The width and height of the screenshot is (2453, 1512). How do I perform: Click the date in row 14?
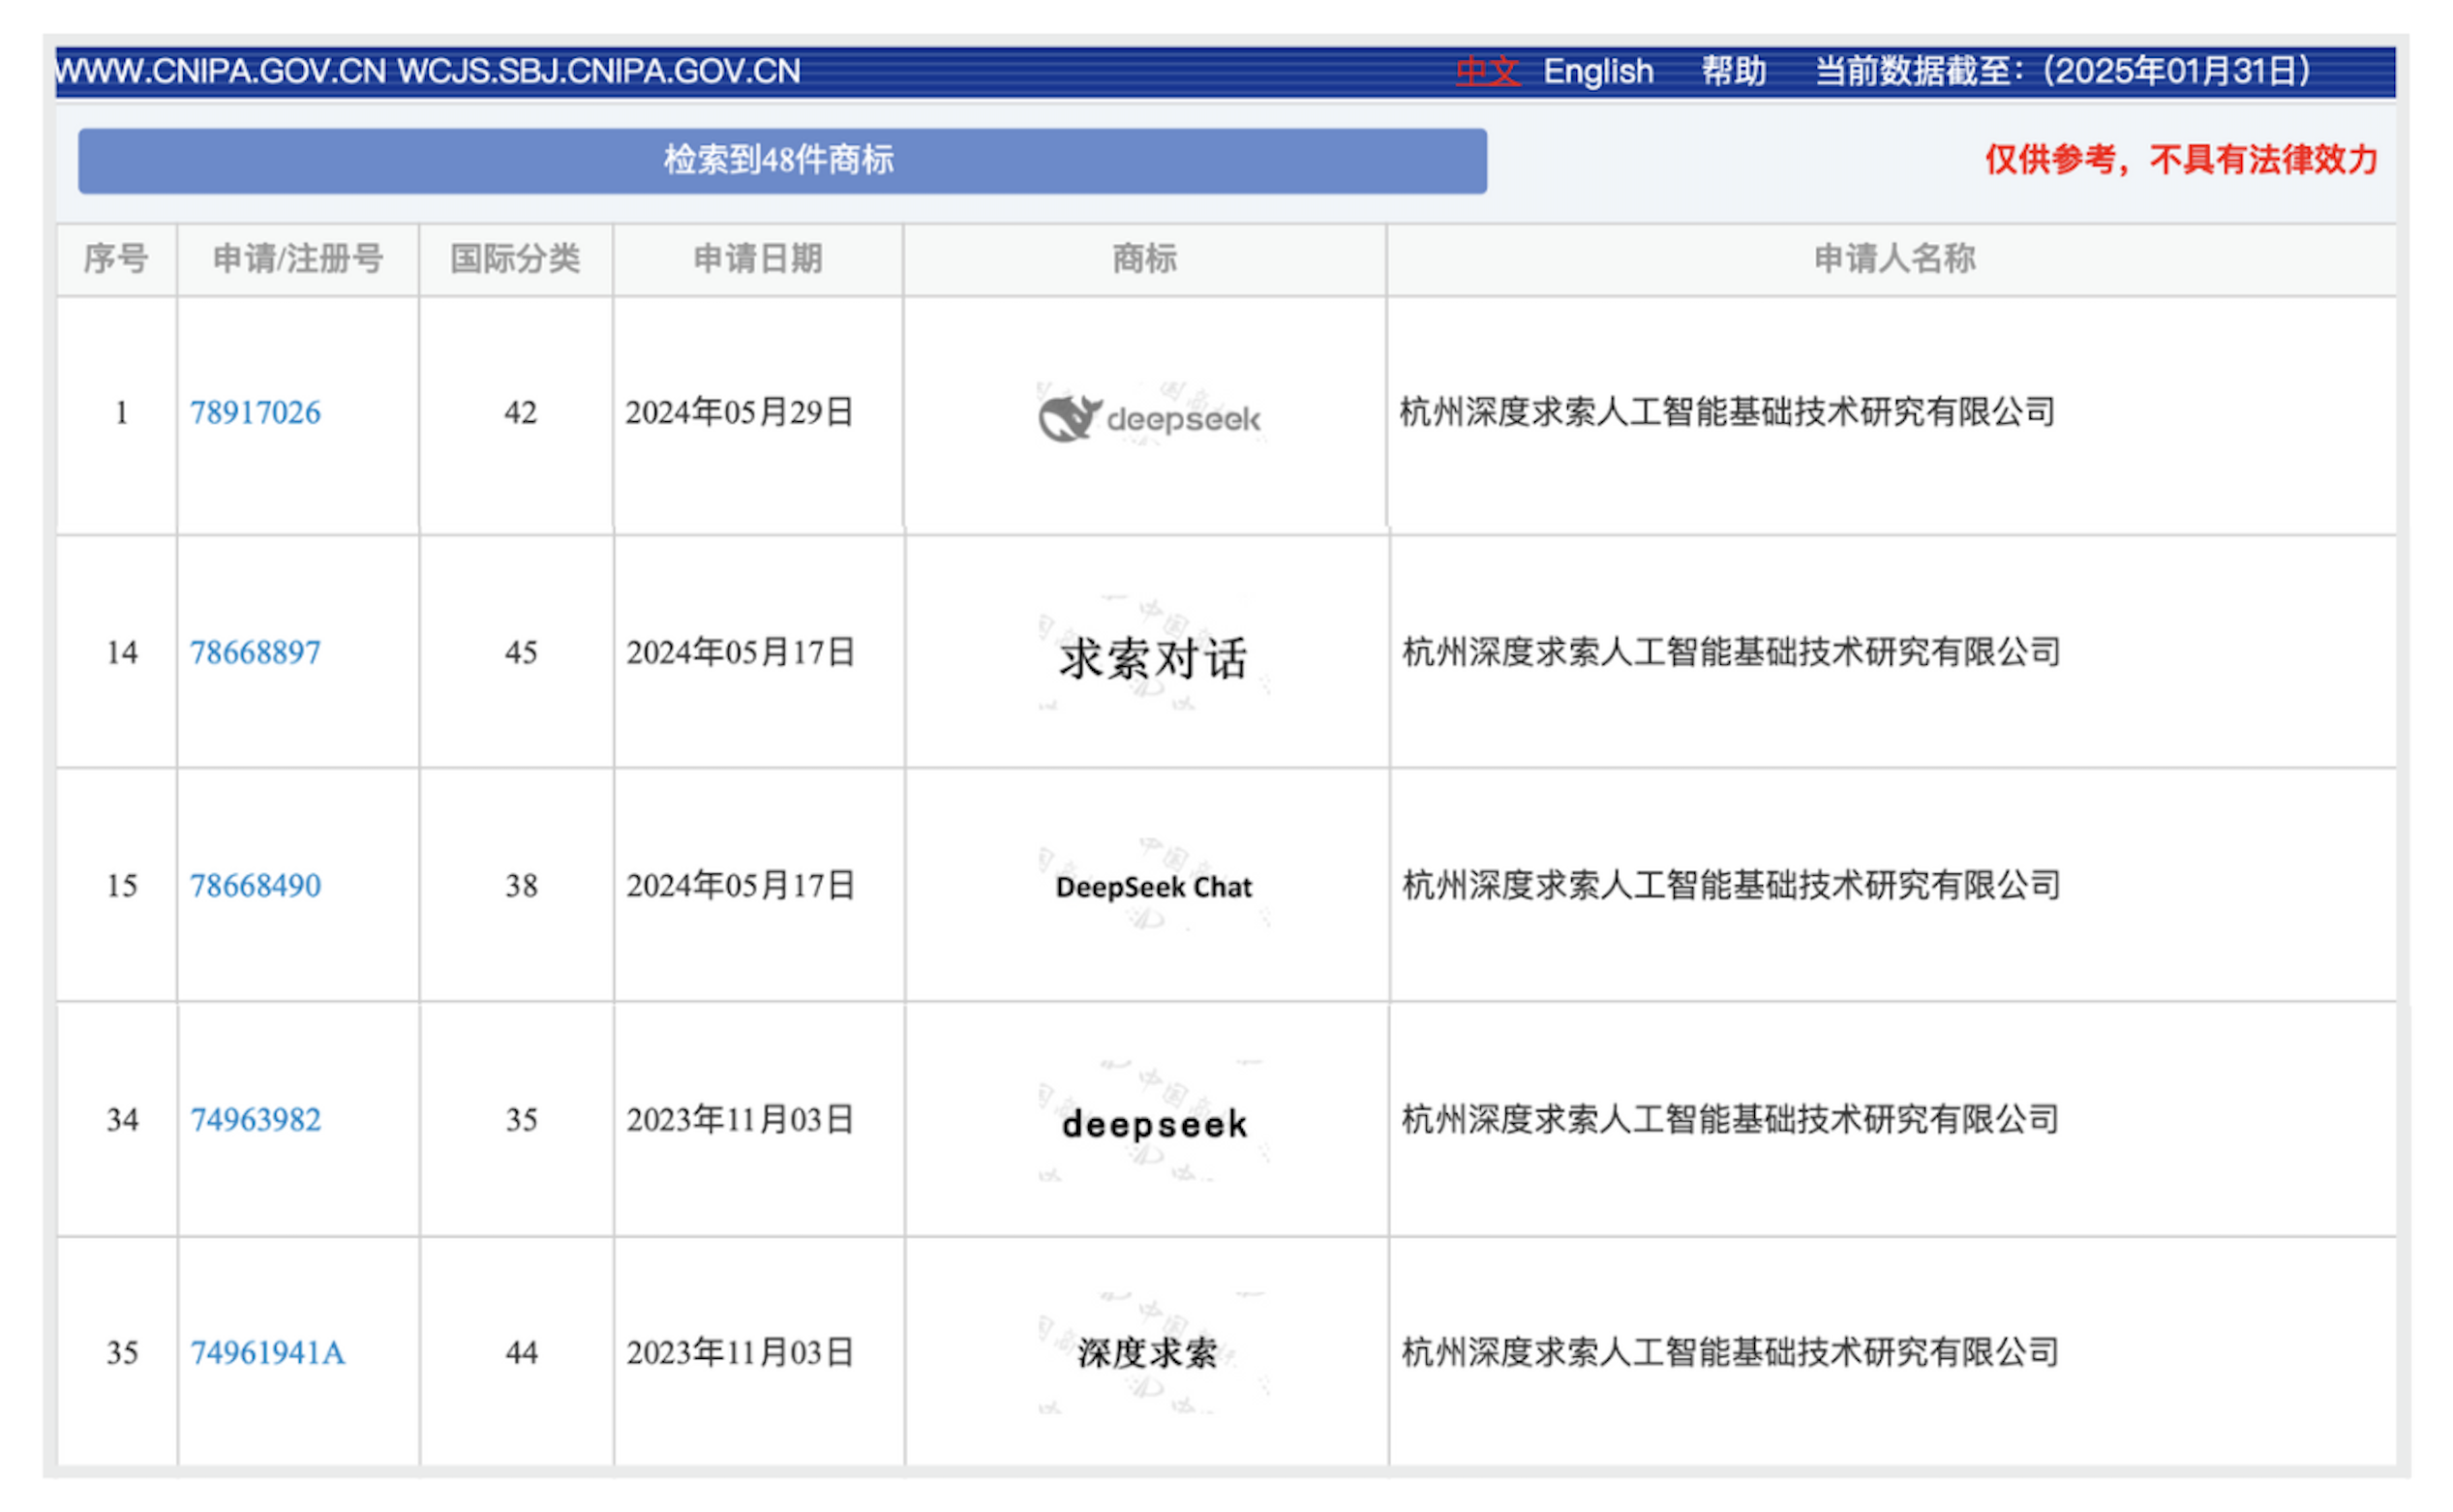740,652
